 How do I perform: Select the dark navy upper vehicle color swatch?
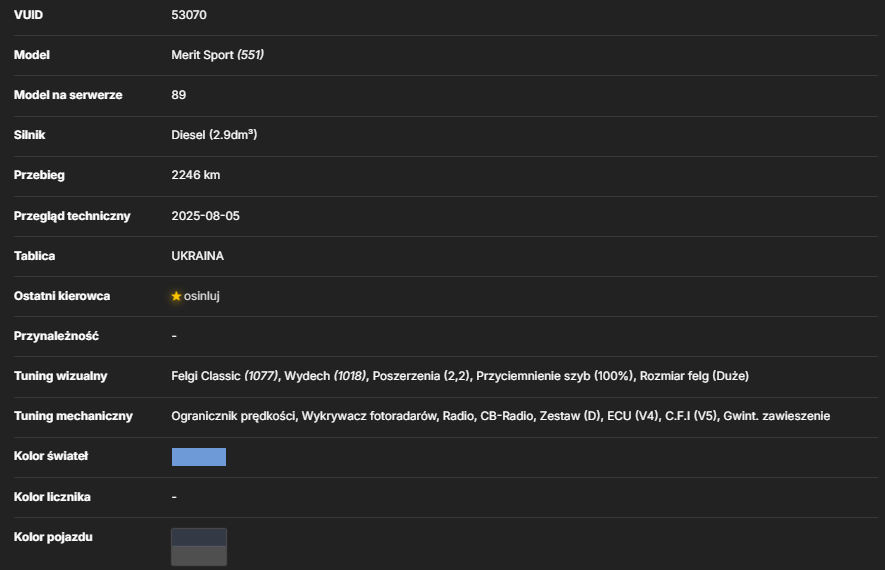(x=199, y=537)
